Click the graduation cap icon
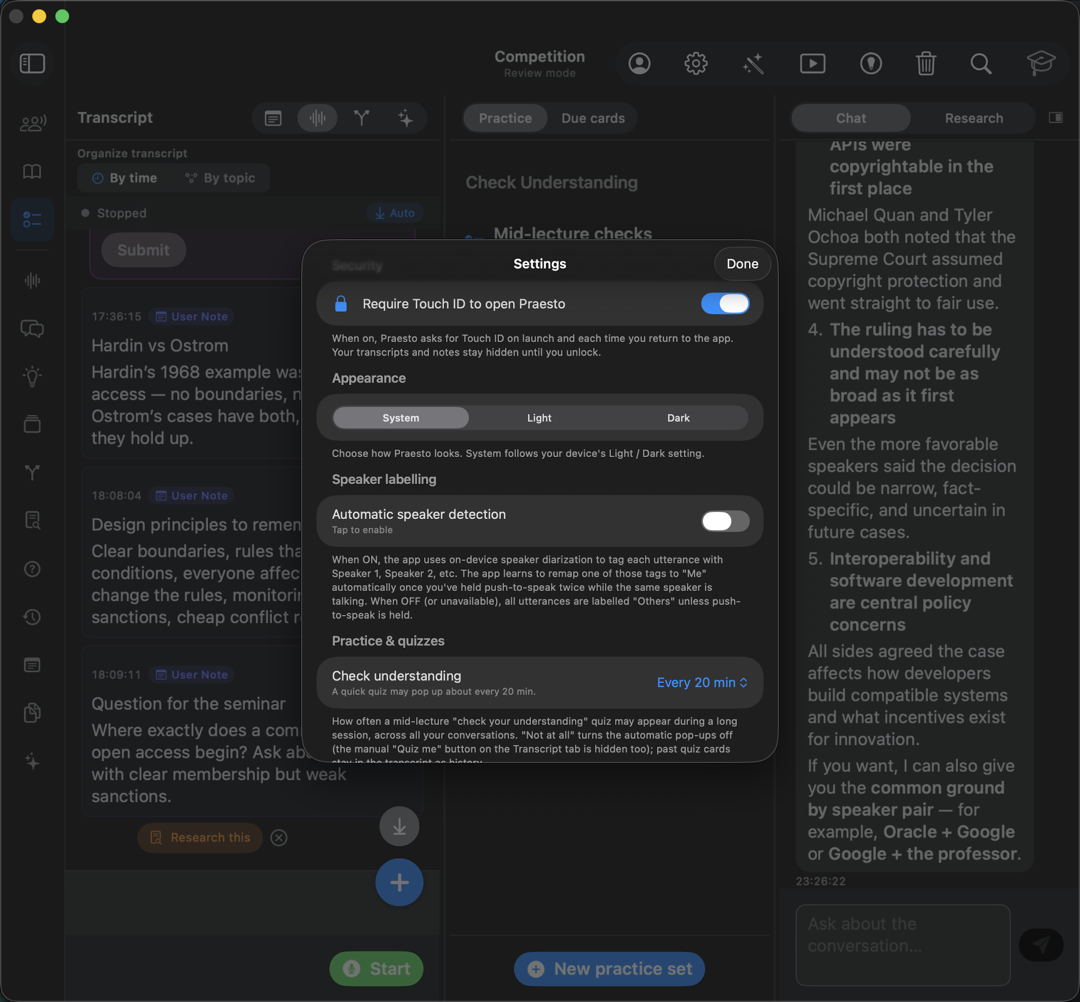The height and width of the screenshot is (1002, 1080). (1041, 63)
